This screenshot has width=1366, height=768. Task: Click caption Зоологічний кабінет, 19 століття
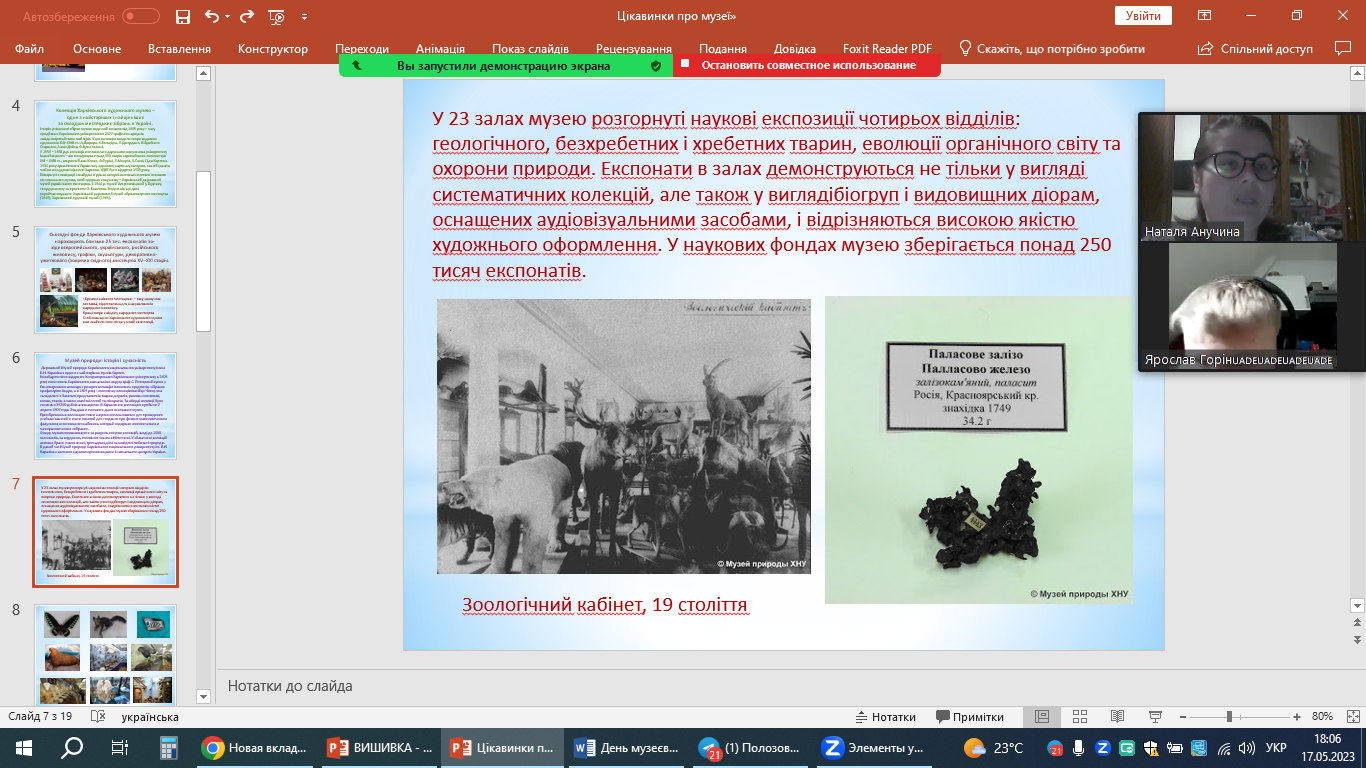pos(605,605)
